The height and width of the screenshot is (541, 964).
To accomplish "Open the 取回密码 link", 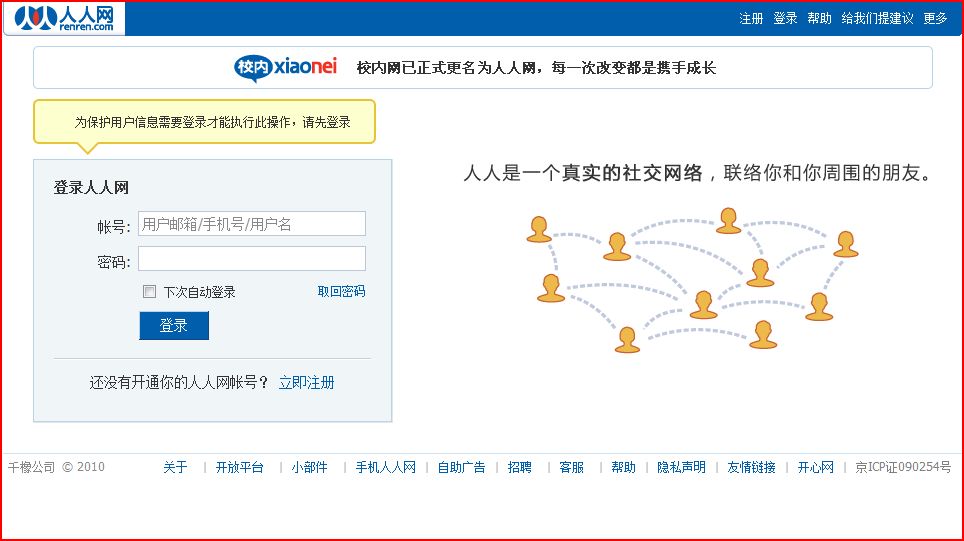I will pos(341,291).
